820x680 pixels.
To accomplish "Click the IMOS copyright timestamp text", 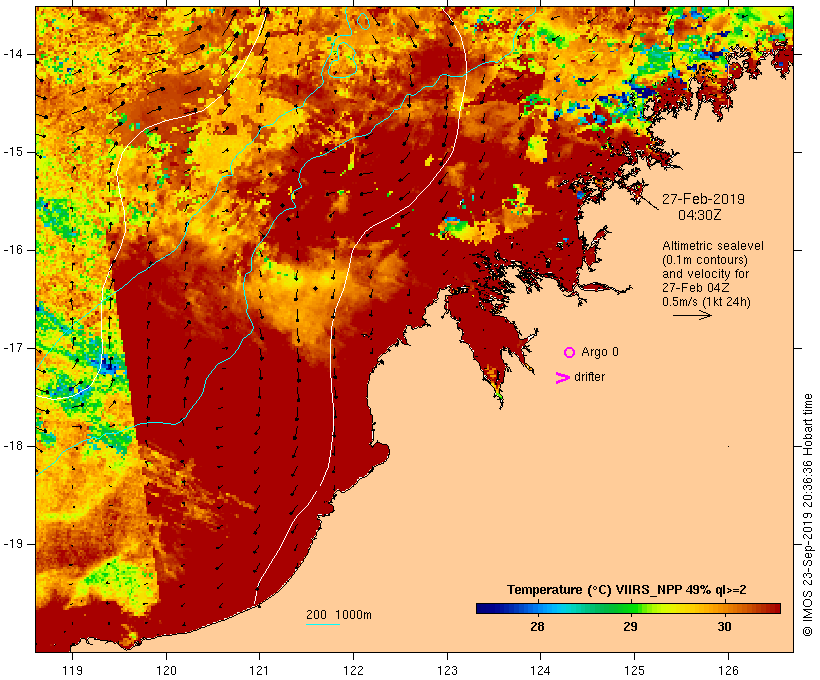I will 807,515.
